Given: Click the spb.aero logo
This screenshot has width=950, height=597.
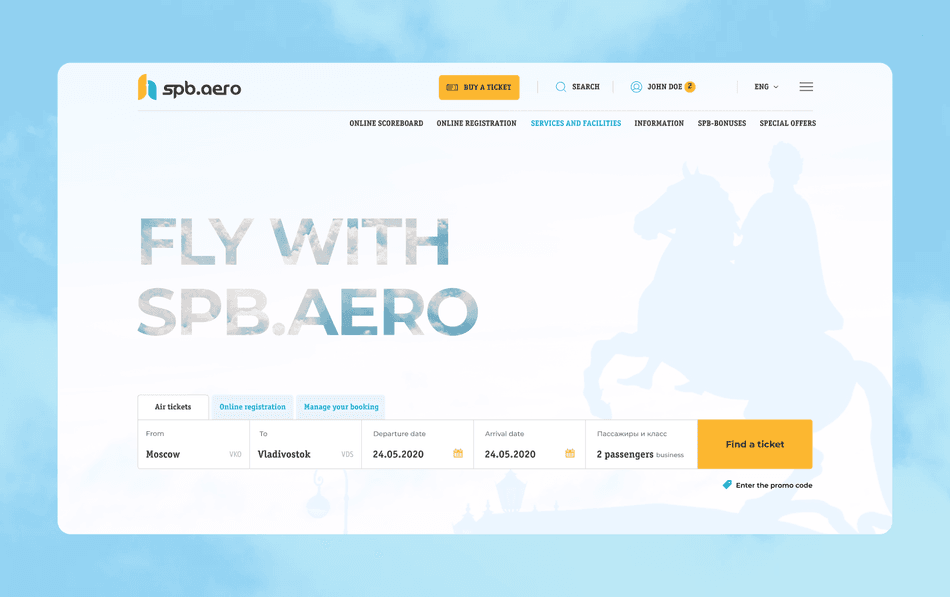Looking at the screenshot, I should (x=190, y=87).
